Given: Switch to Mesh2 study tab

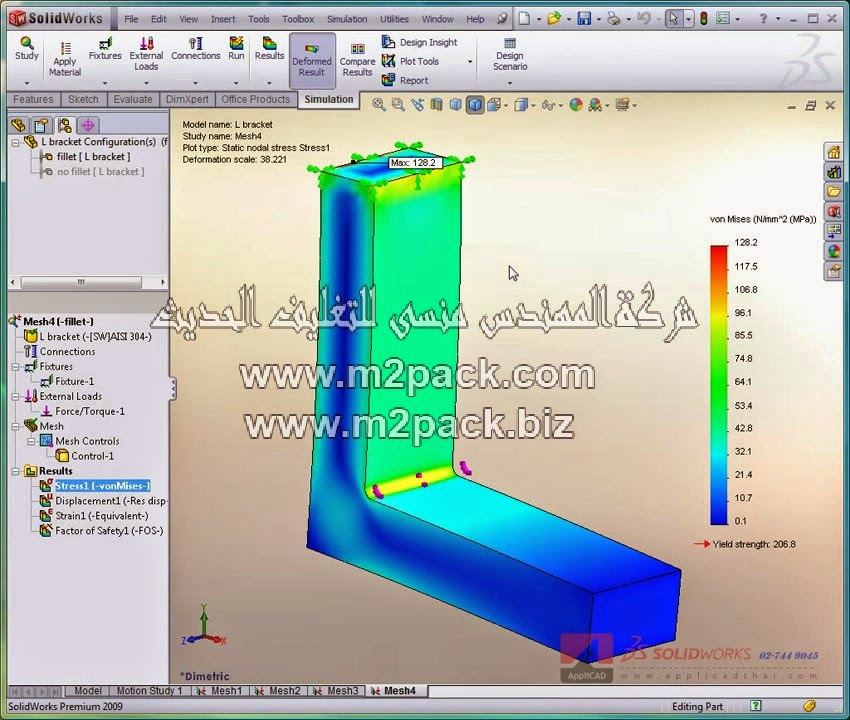Looking at the screenshot, I should click(x=278, y=691).
